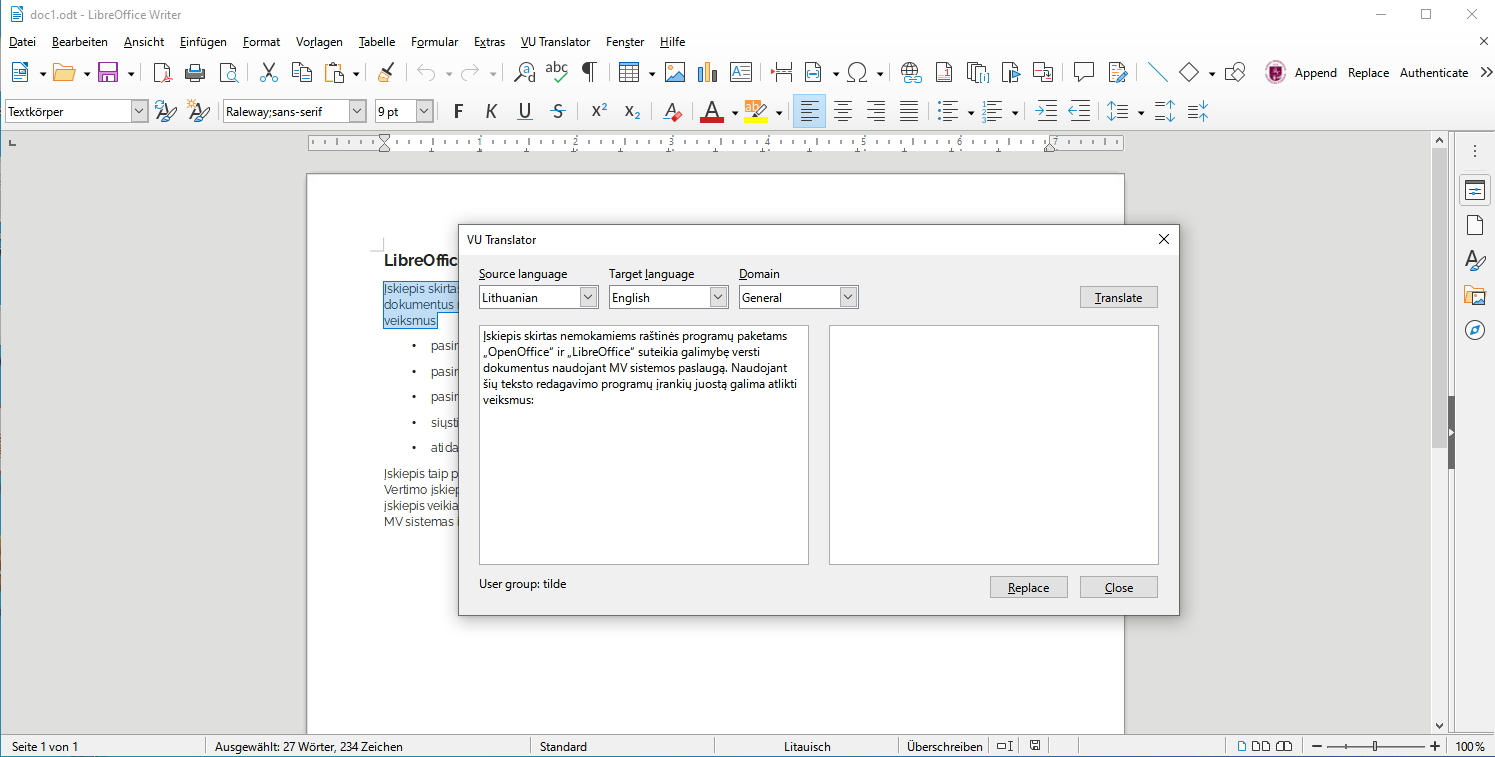Toggle bold formatting F button
Screen dimensions: 1495x757
pyautogui.click(x=458, y=111)
